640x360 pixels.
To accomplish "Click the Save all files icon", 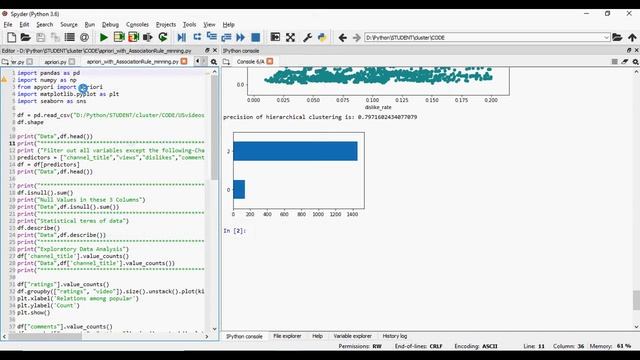I will [55, 38].
